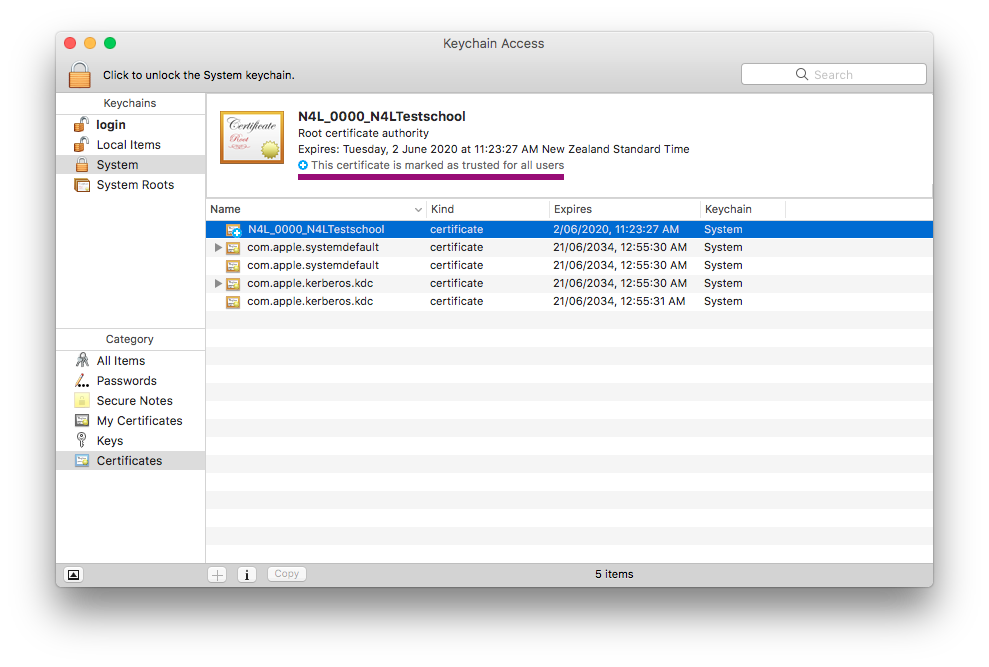Select the Keys category
Screen dimensions: 989x667
click(109, 441)
